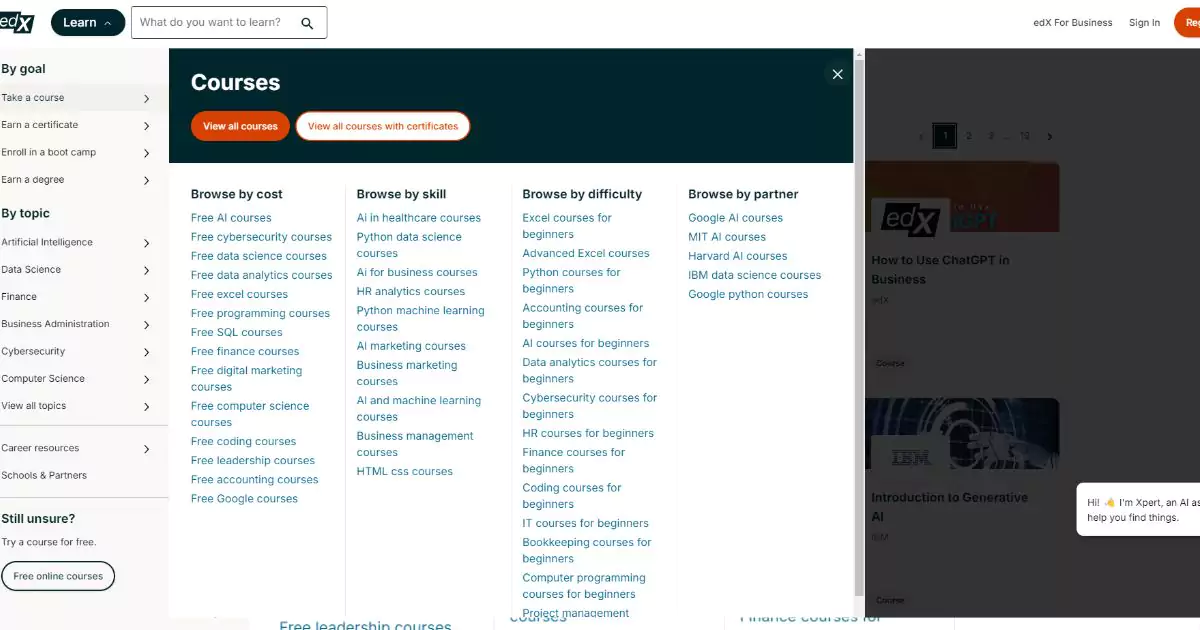Open the IBM Generative AI course thumbnail
This screenshot has width=1200, height=630.
point(961,434)
